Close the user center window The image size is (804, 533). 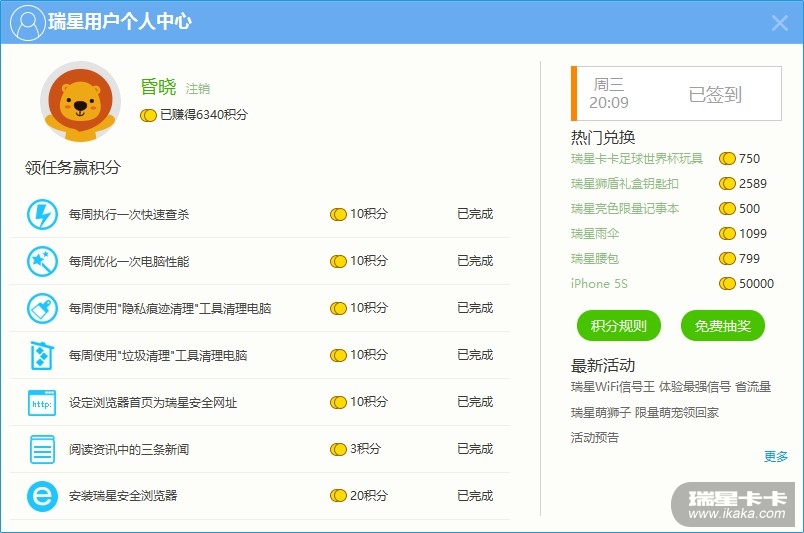[x=779, y=23]
